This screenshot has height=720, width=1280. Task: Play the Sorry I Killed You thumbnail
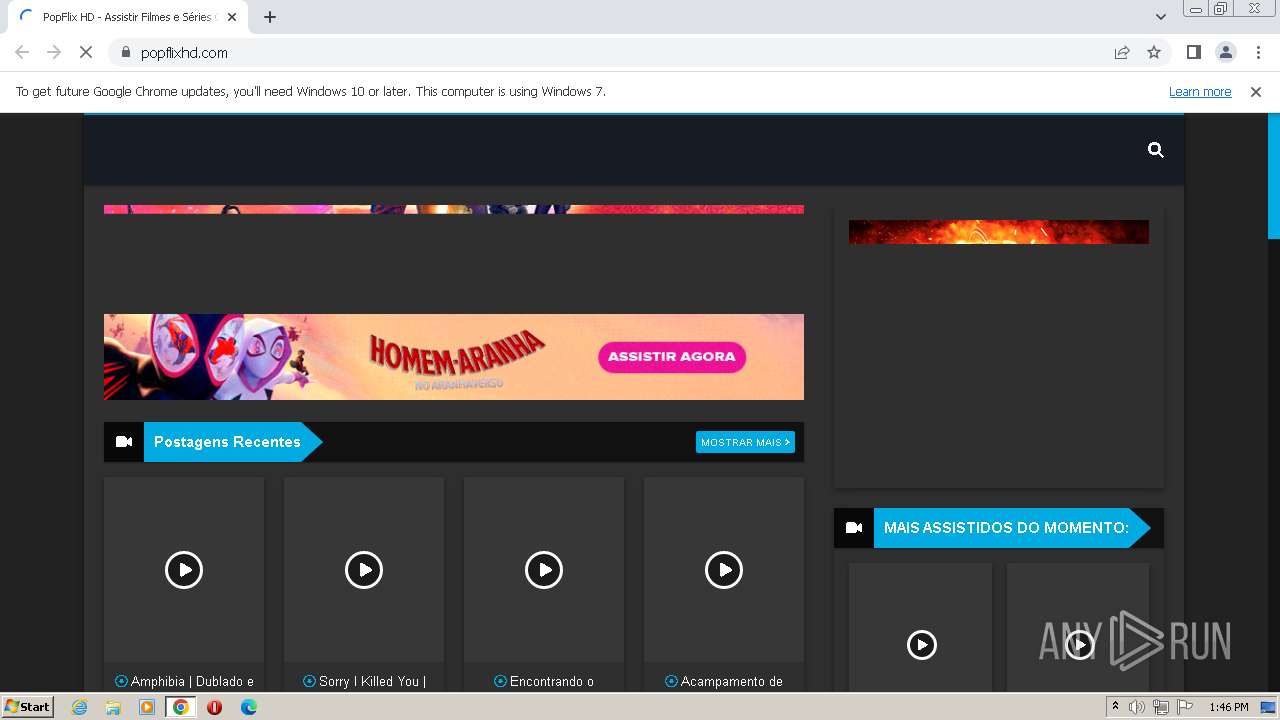click(364, 570)
